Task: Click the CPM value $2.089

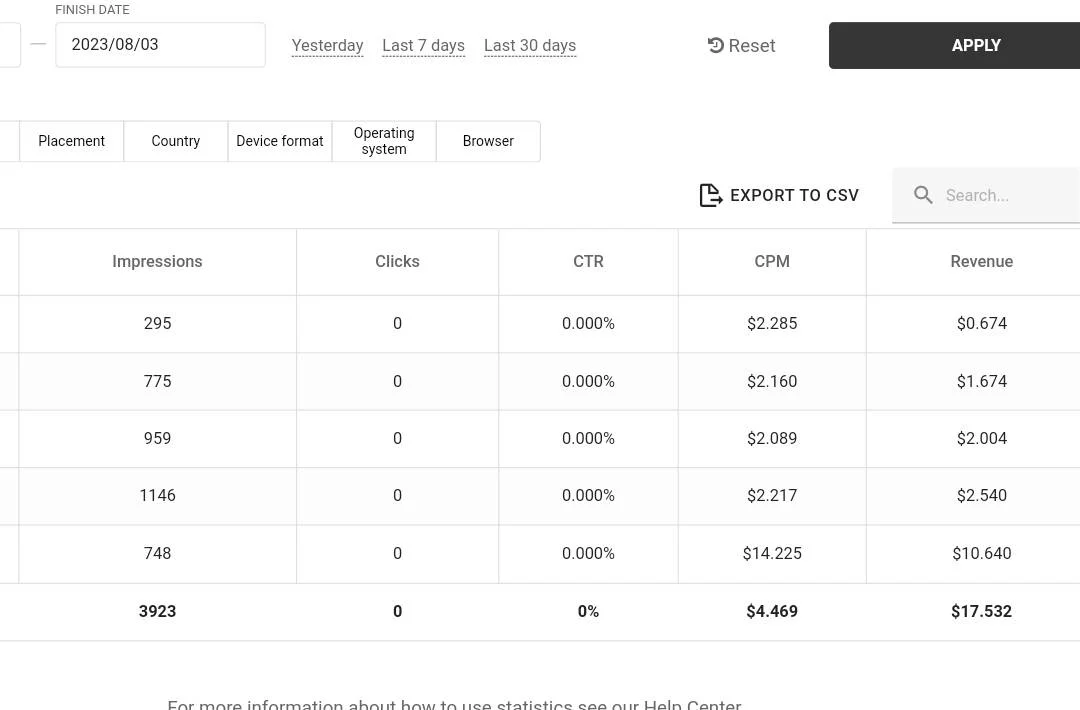Action: tap(772, 439)
